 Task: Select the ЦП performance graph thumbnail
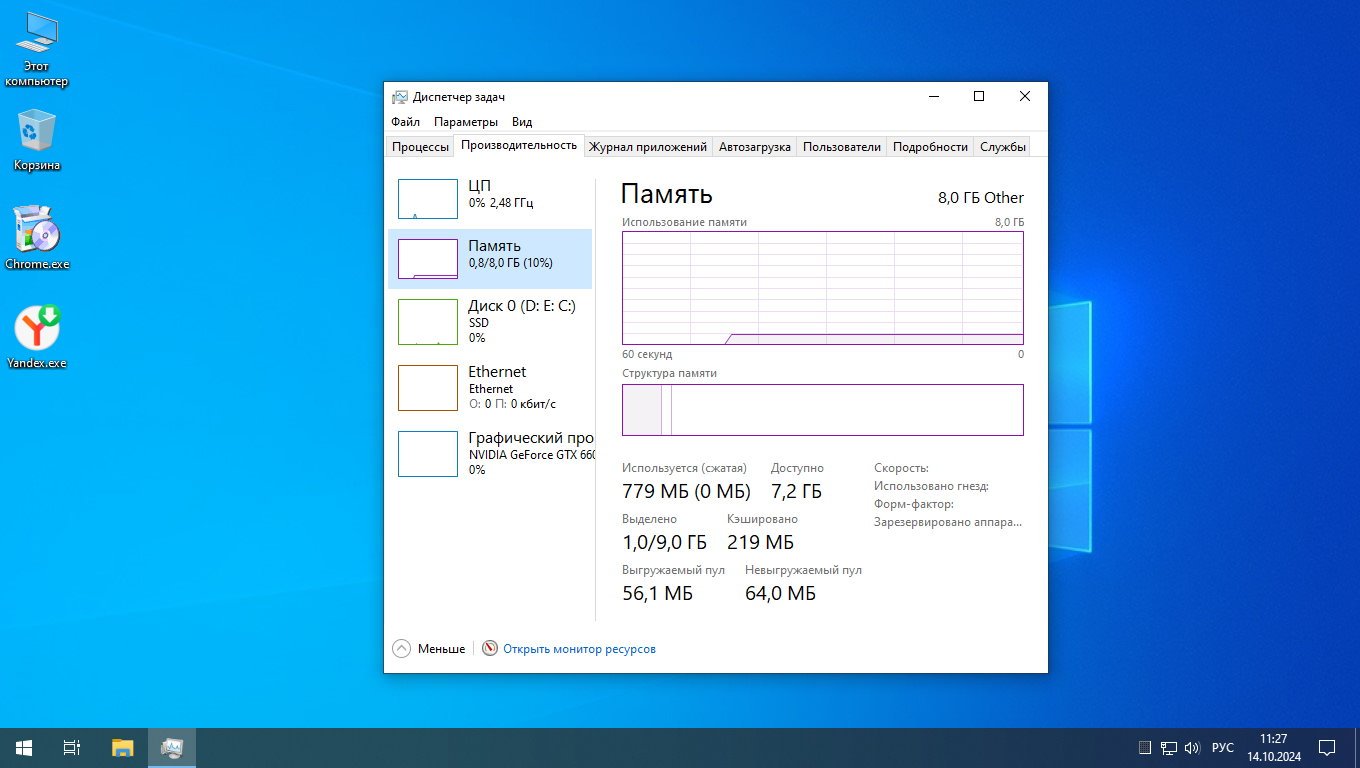[x=427, y=199]
